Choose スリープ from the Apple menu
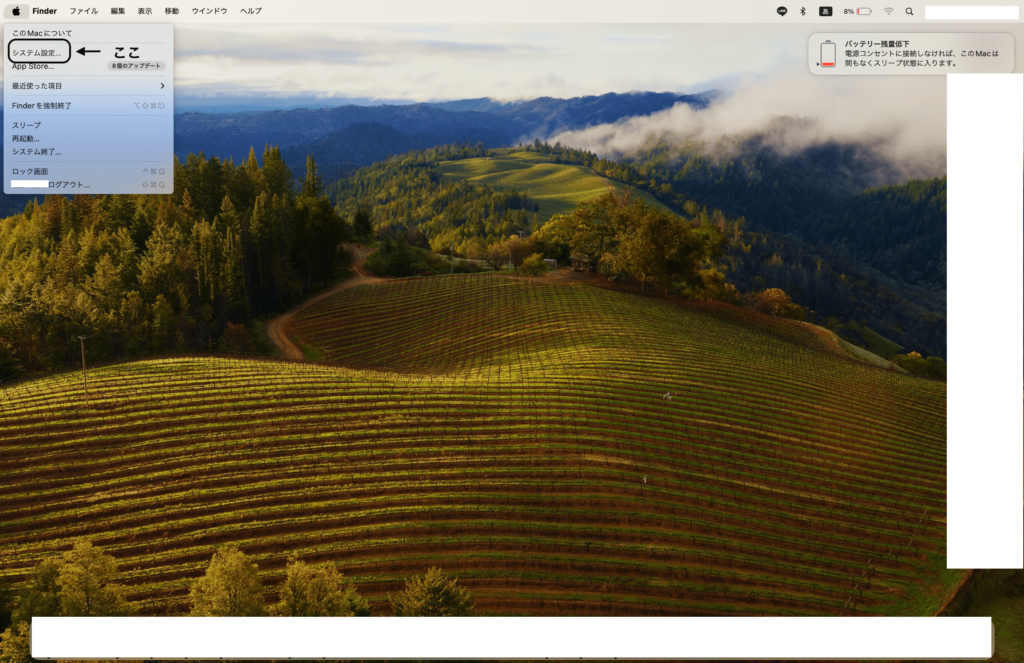The width and height of the screenshot is (1024, 663). coord(88,125)
